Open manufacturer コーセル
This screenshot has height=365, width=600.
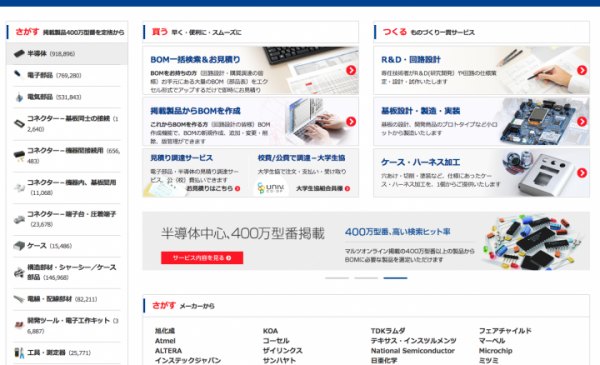click(276, 341)
